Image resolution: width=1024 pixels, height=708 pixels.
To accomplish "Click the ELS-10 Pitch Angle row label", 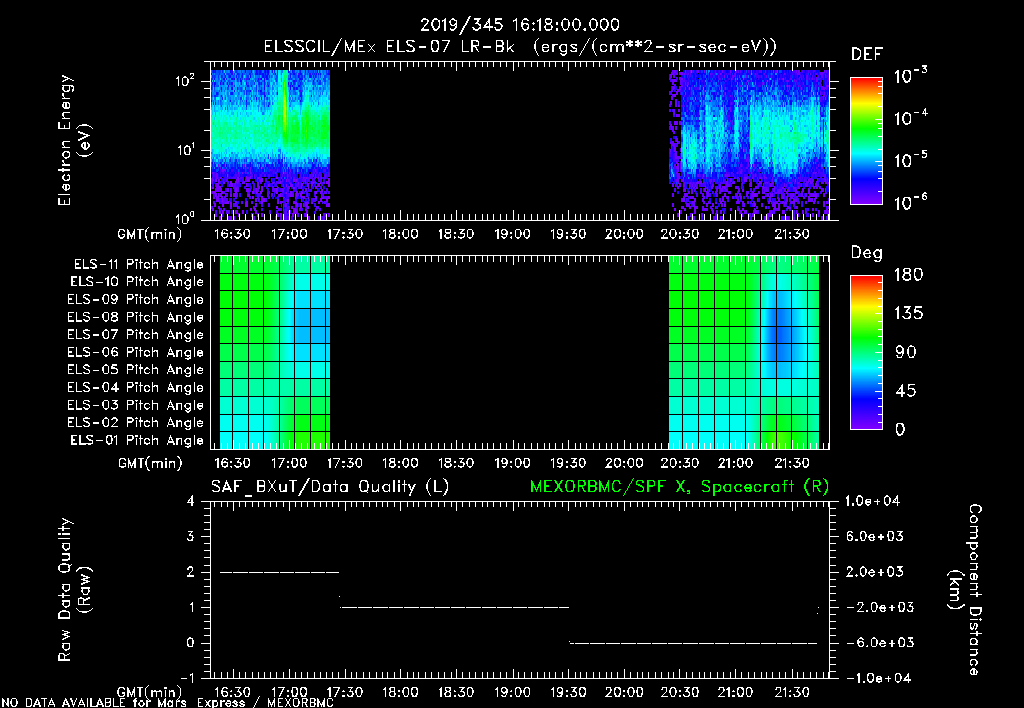I will click(137, 282).
